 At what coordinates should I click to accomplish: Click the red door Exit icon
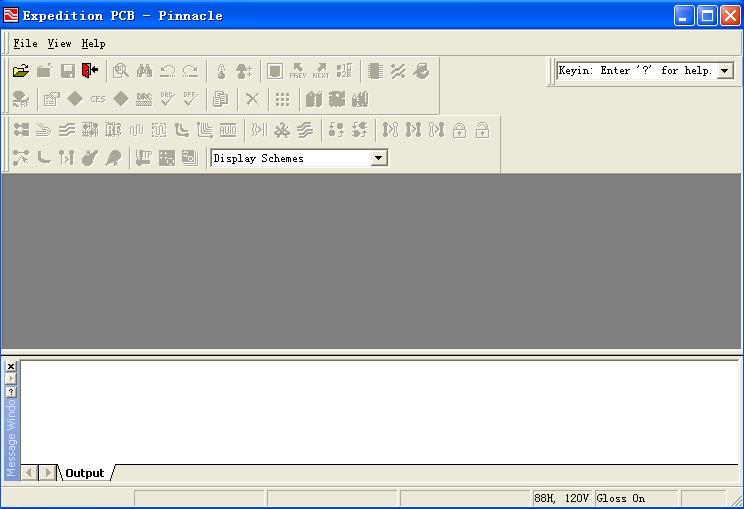(90, 71)
